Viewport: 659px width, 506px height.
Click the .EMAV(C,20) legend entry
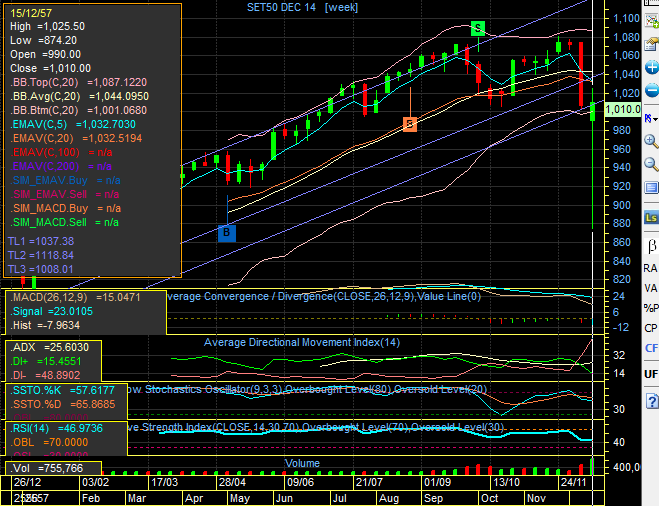click(76, 138)
